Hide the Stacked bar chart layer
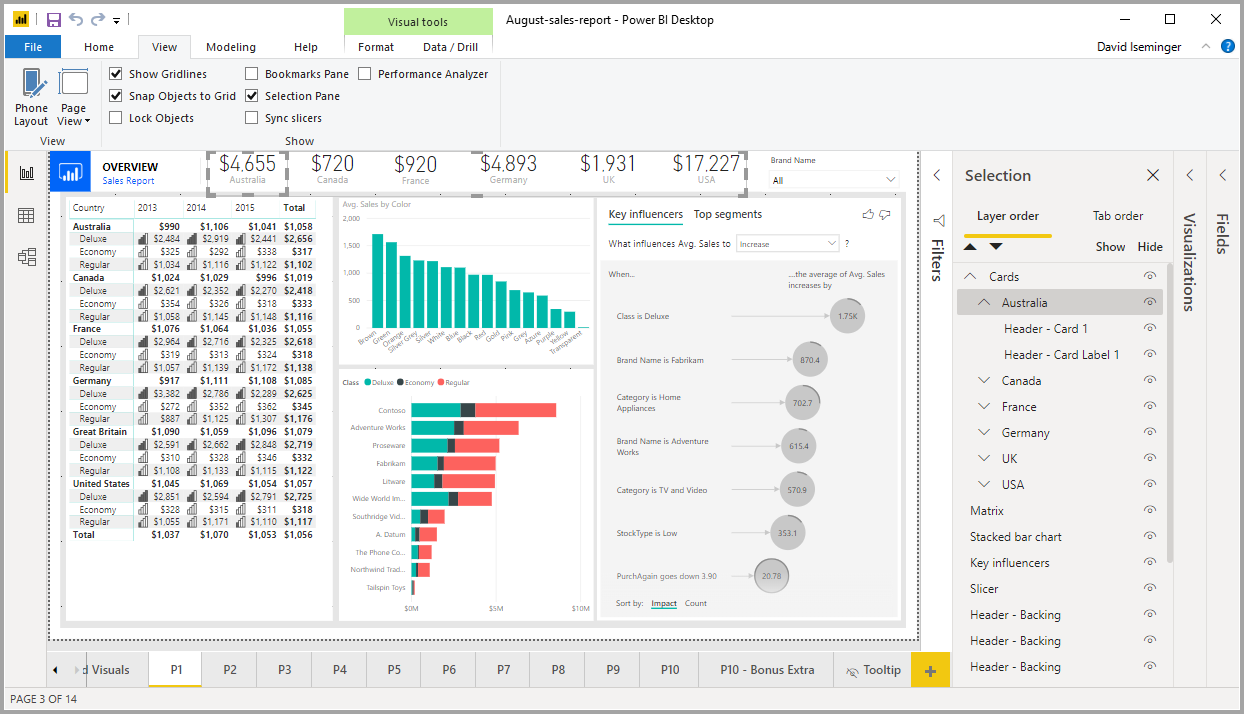Viewport: 1244px width, 714px height. tap(1150, 537)
